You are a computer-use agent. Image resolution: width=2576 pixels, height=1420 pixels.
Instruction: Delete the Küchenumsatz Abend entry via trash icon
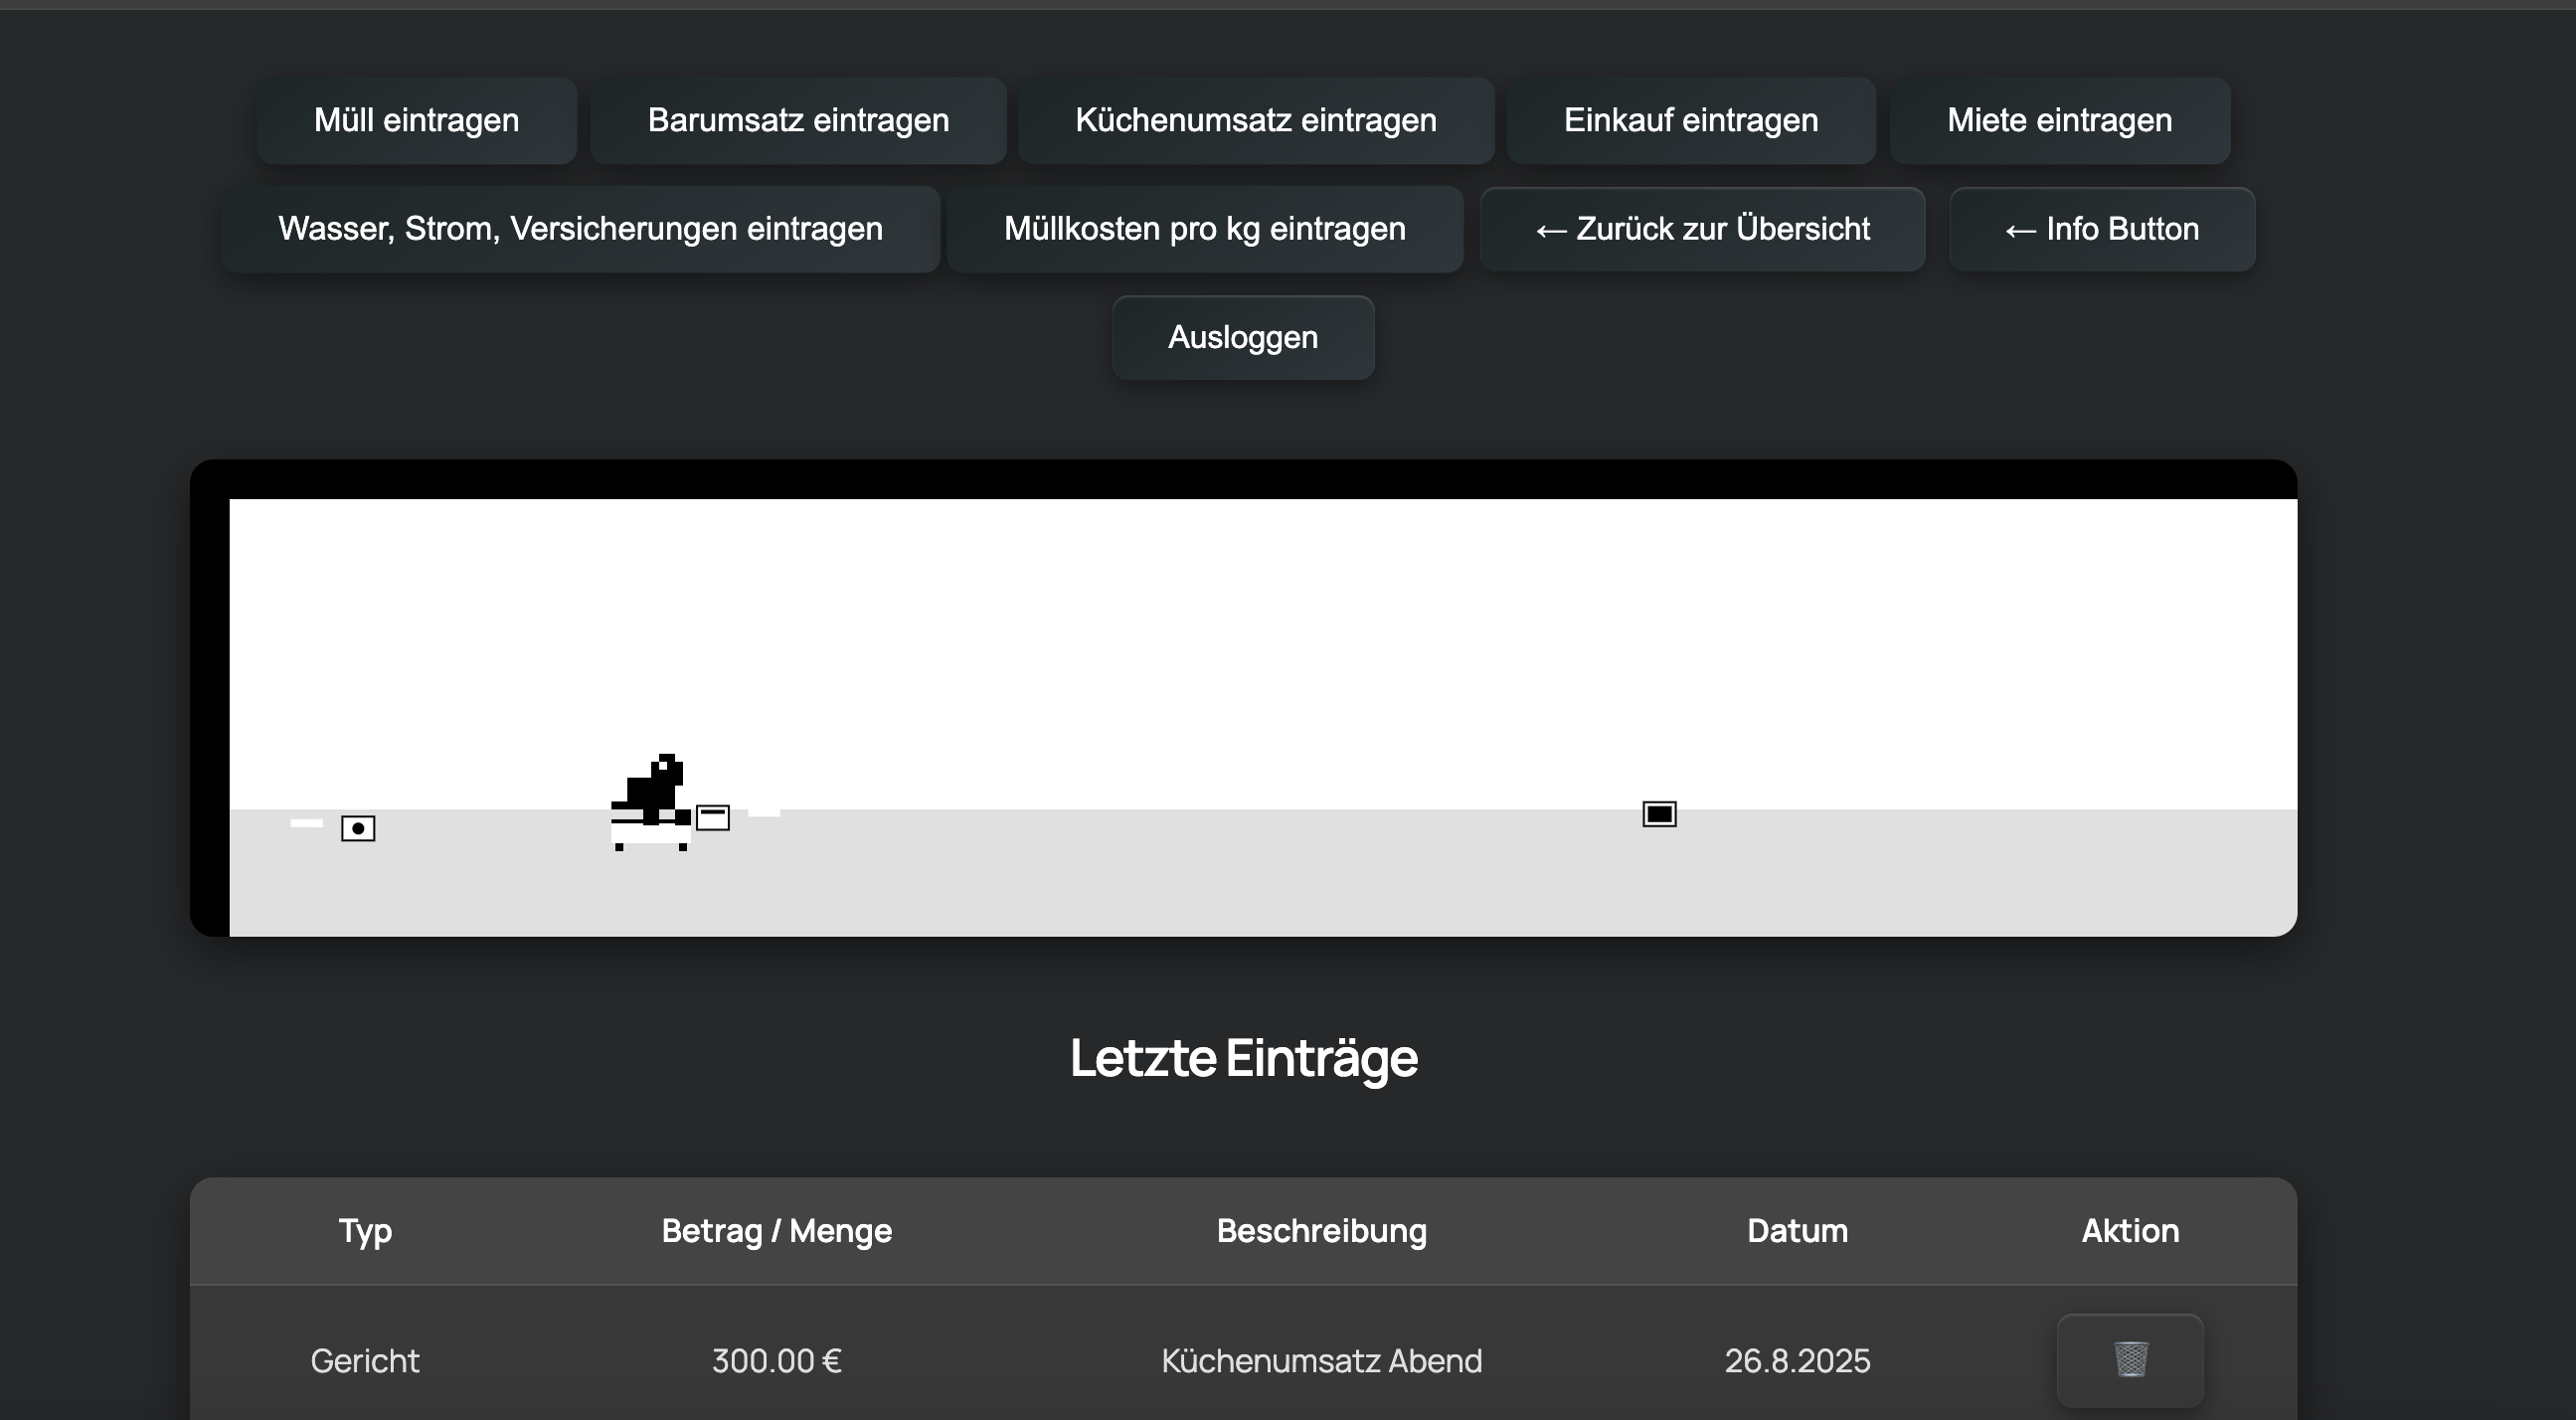2129,1360
